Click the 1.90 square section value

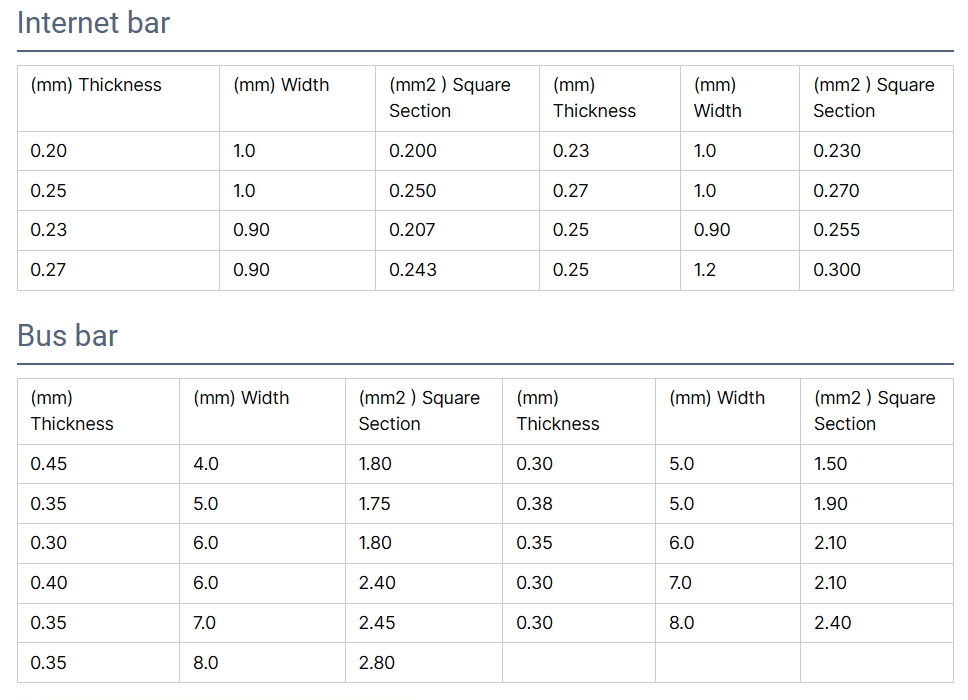[x=830, y=504]
